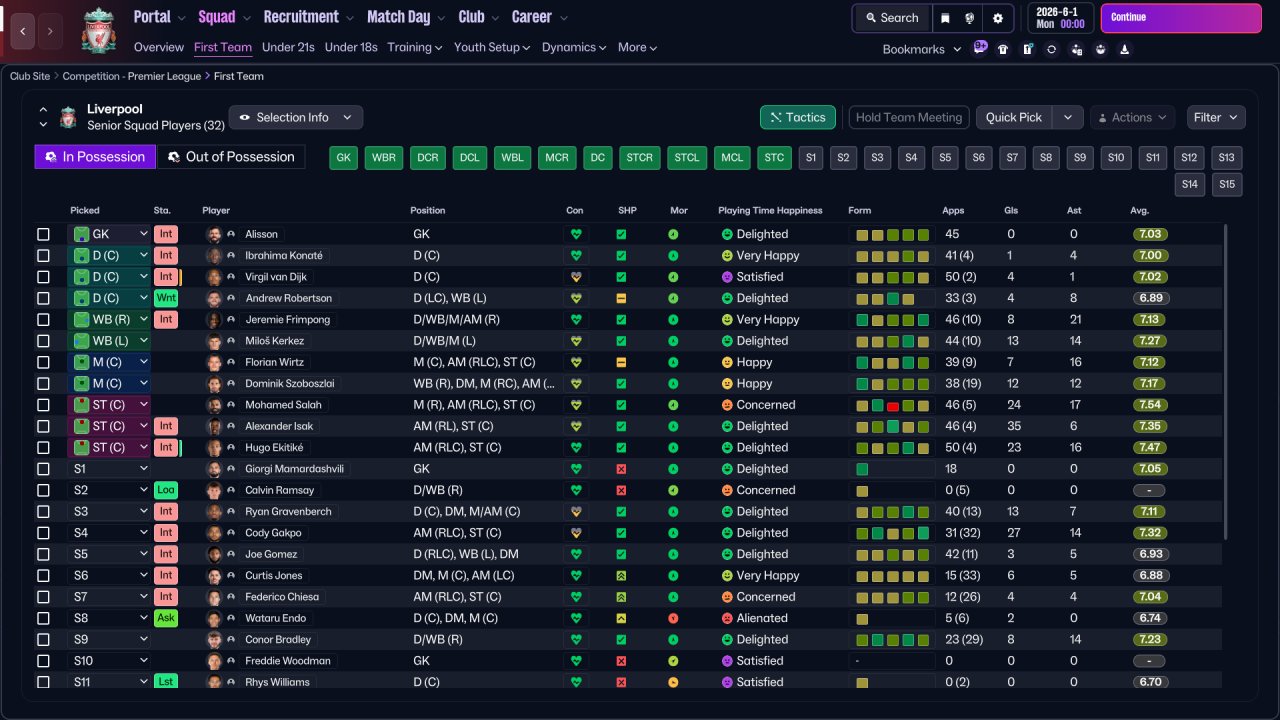Tick the checkbox for Ibrahima Konaté
1280x720 pixels.
43,256
